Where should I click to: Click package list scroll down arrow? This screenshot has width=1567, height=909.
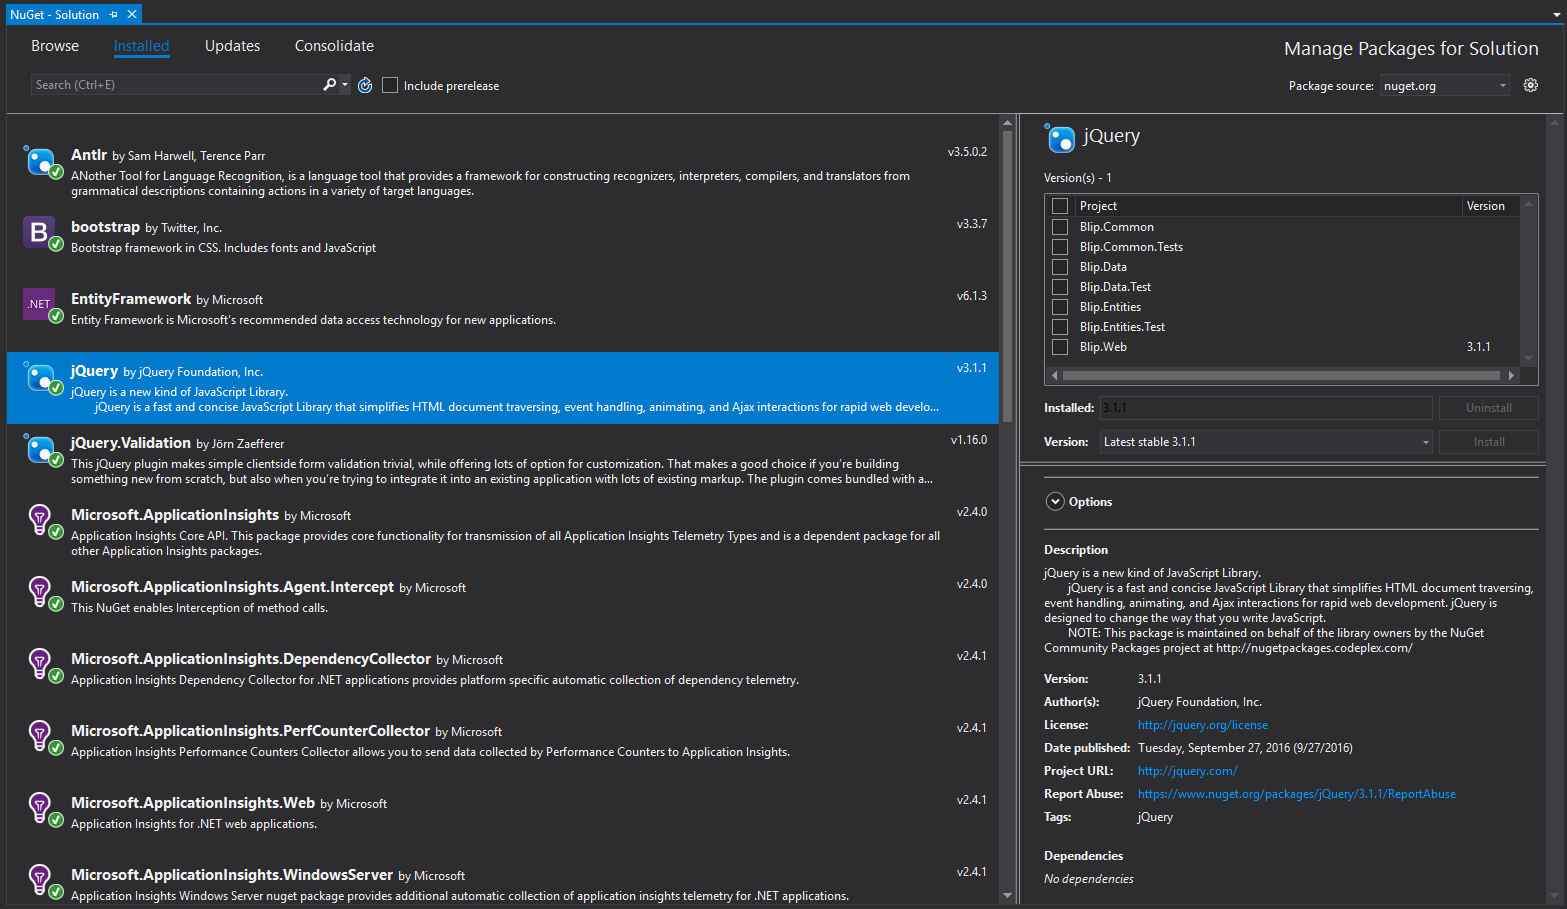[x=1007, y=896]
